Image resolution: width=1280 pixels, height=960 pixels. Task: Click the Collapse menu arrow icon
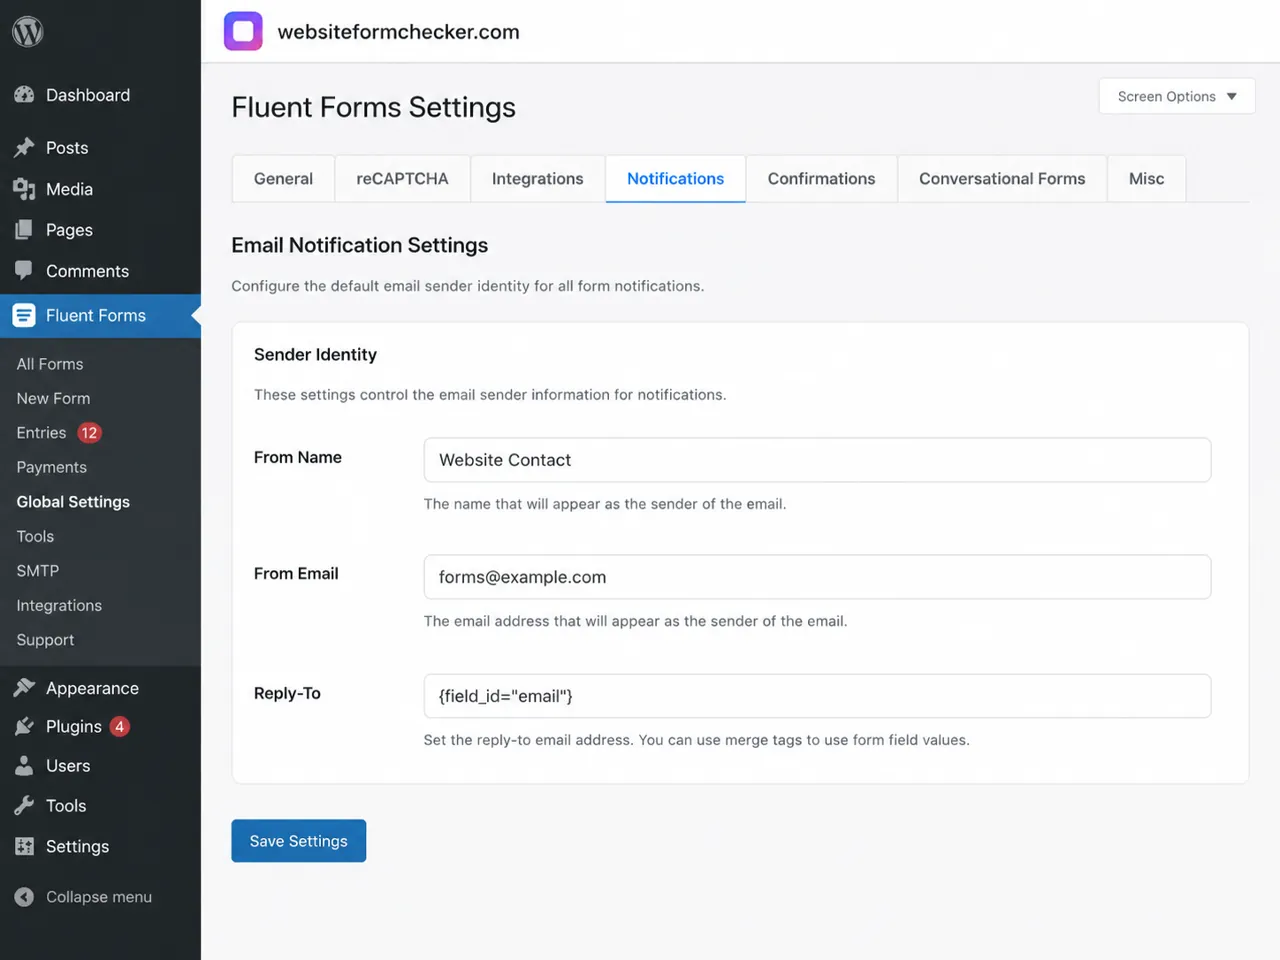24,897
